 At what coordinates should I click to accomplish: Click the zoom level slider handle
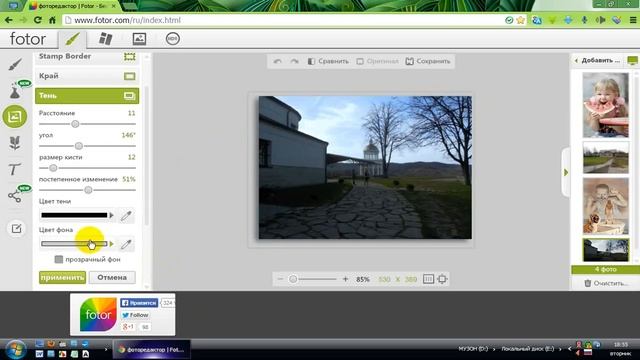point(293,279)
